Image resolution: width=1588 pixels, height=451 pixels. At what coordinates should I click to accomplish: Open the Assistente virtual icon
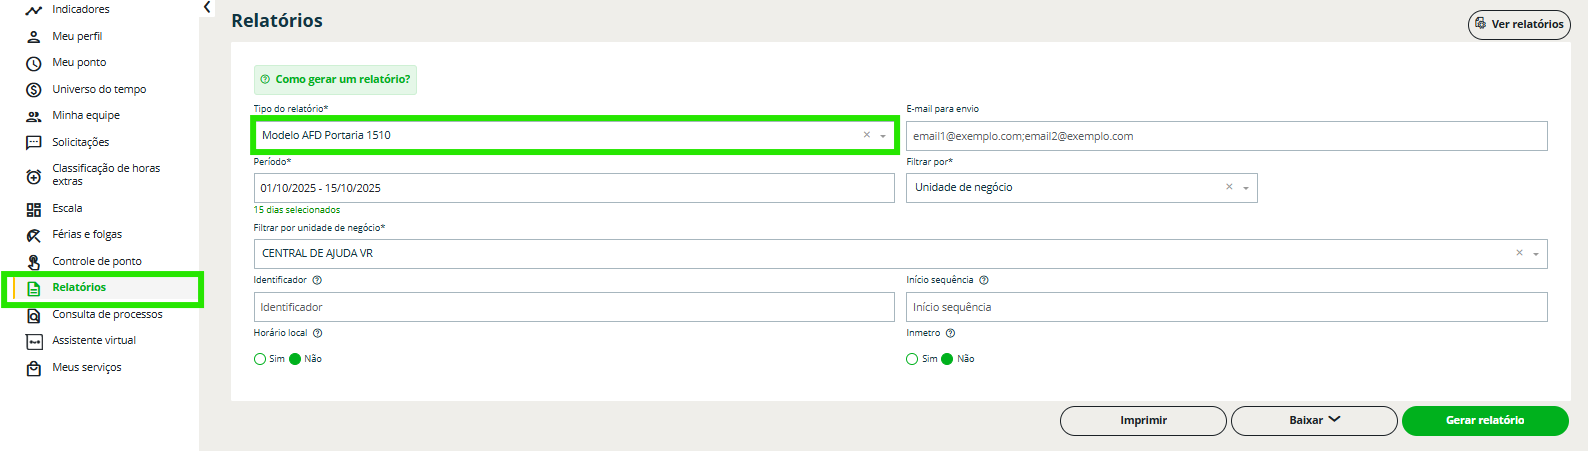[x=33, y=341]
